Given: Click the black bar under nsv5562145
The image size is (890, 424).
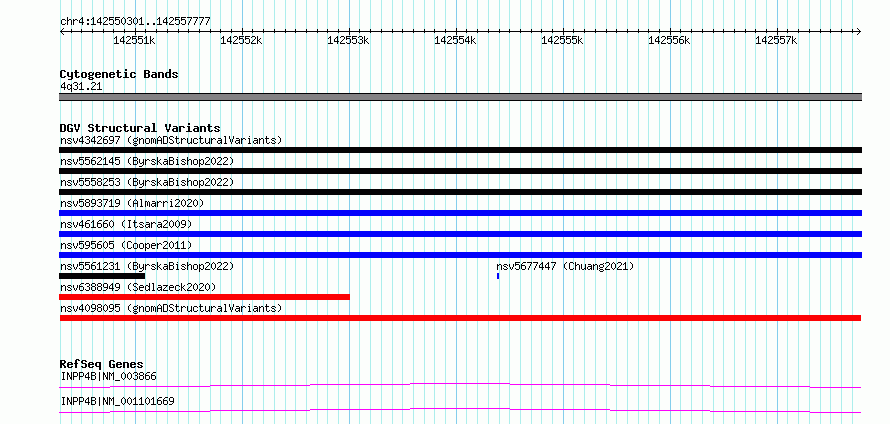Looking at the screenshot, I should pos(460,171).
